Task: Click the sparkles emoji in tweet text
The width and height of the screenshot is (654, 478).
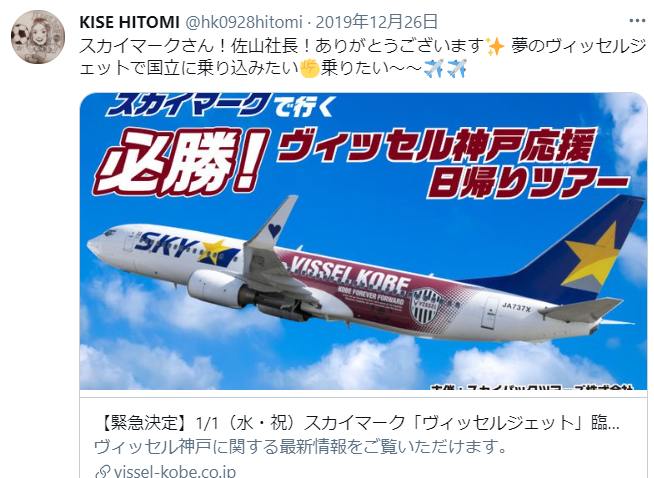Action: (496, 46)
